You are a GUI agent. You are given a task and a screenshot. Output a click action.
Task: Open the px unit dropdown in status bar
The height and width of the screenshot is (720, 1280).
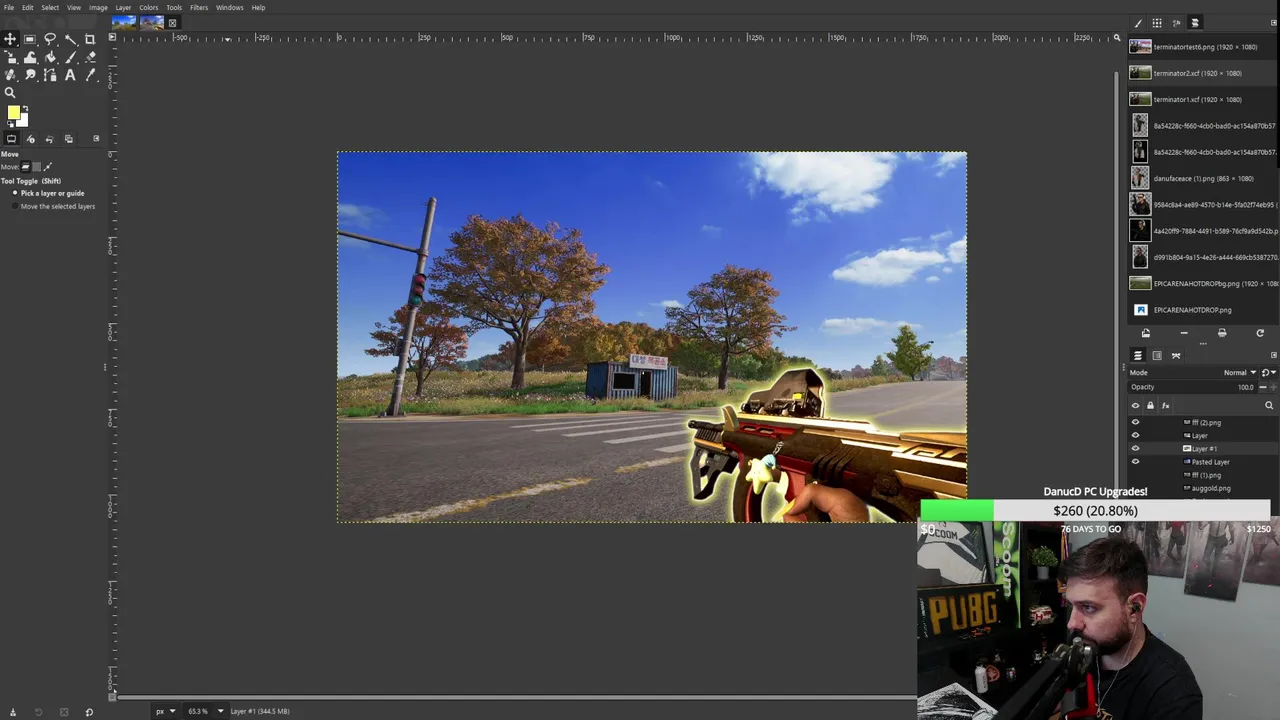coord(165,711)
